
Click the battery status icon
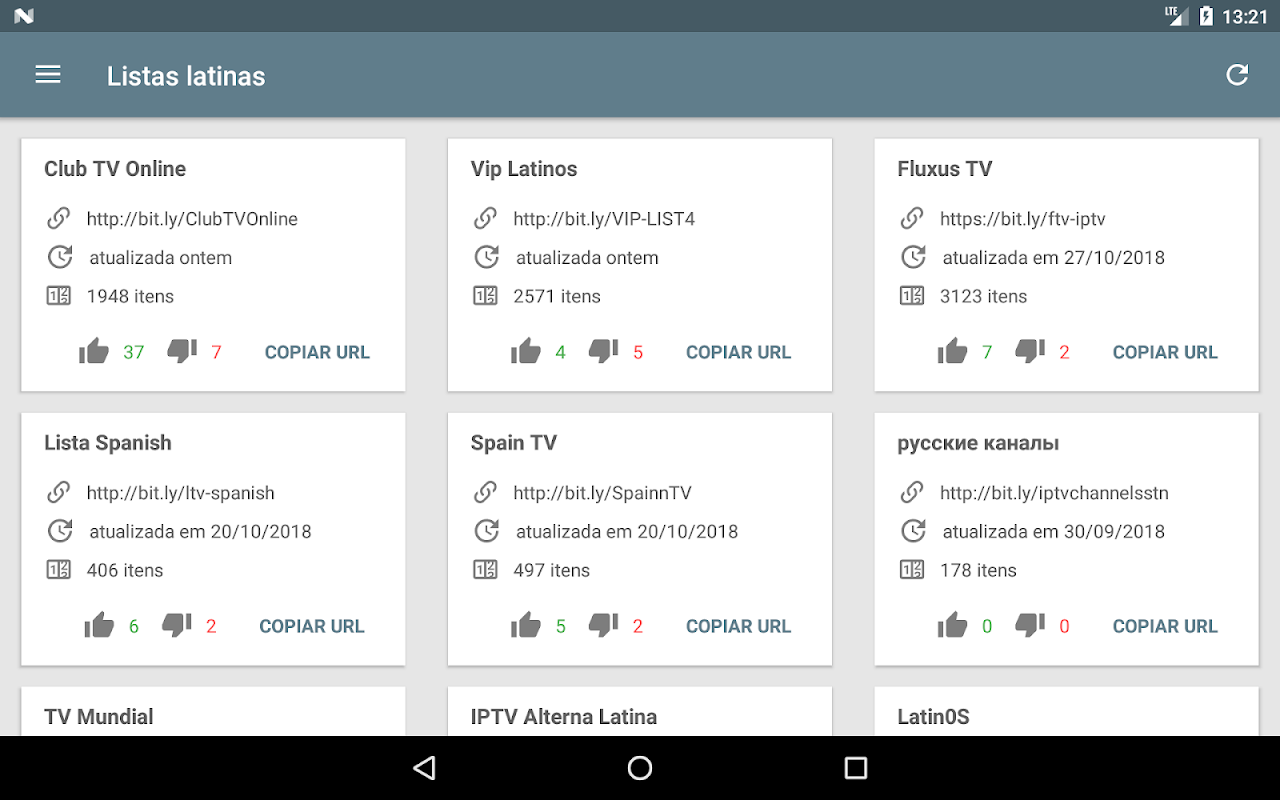click(x=1206, y=16)
